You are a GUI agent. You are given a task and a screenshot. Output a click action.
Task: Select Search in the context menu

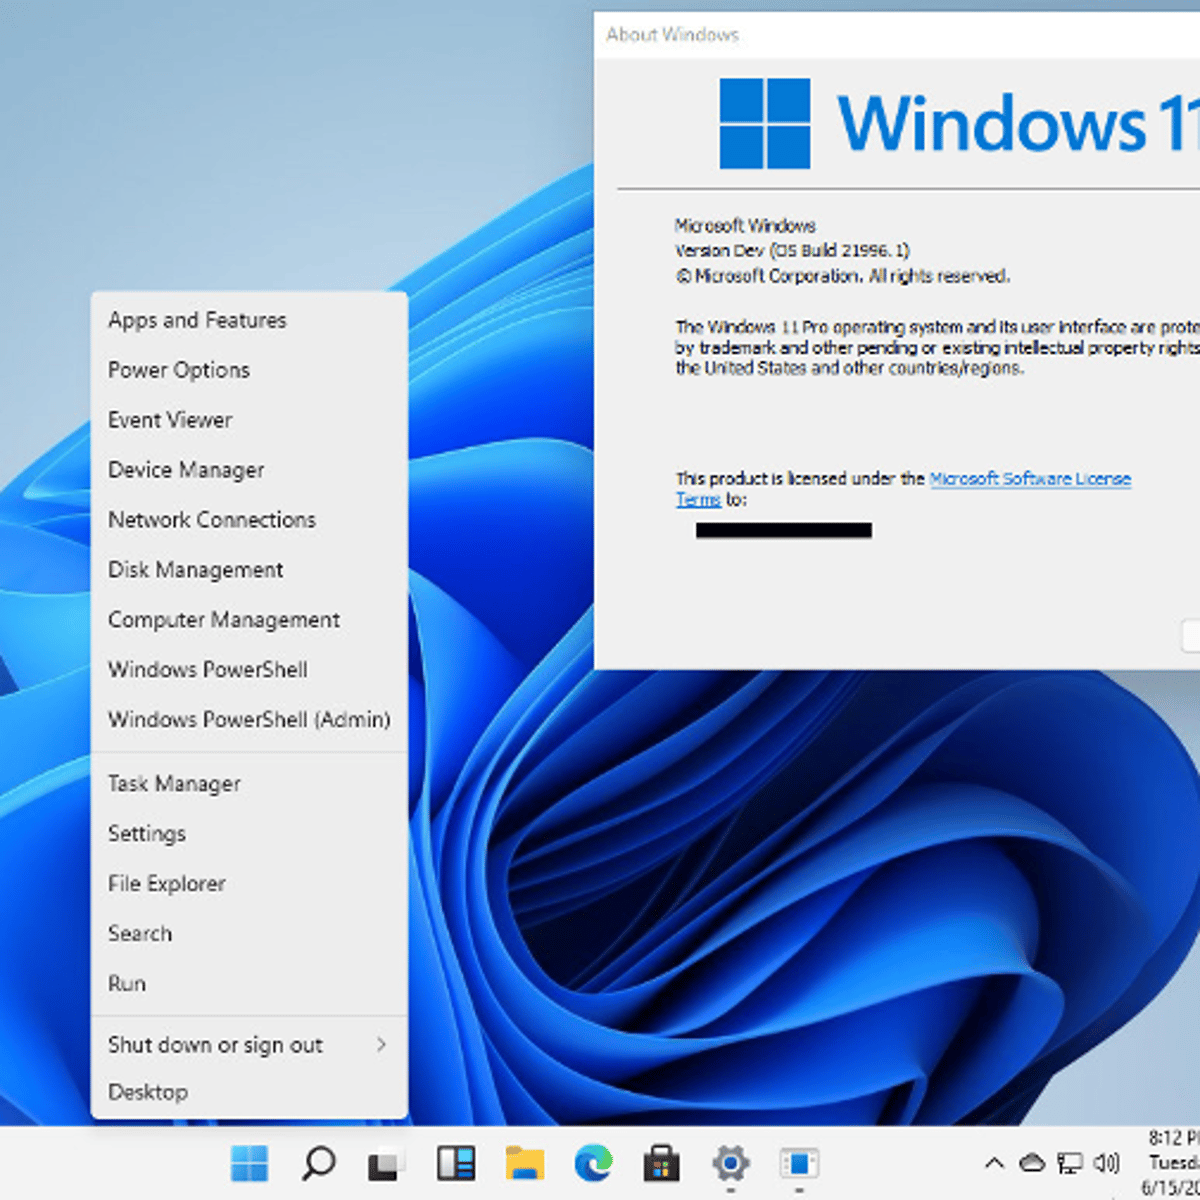click(x=249, y=934)
